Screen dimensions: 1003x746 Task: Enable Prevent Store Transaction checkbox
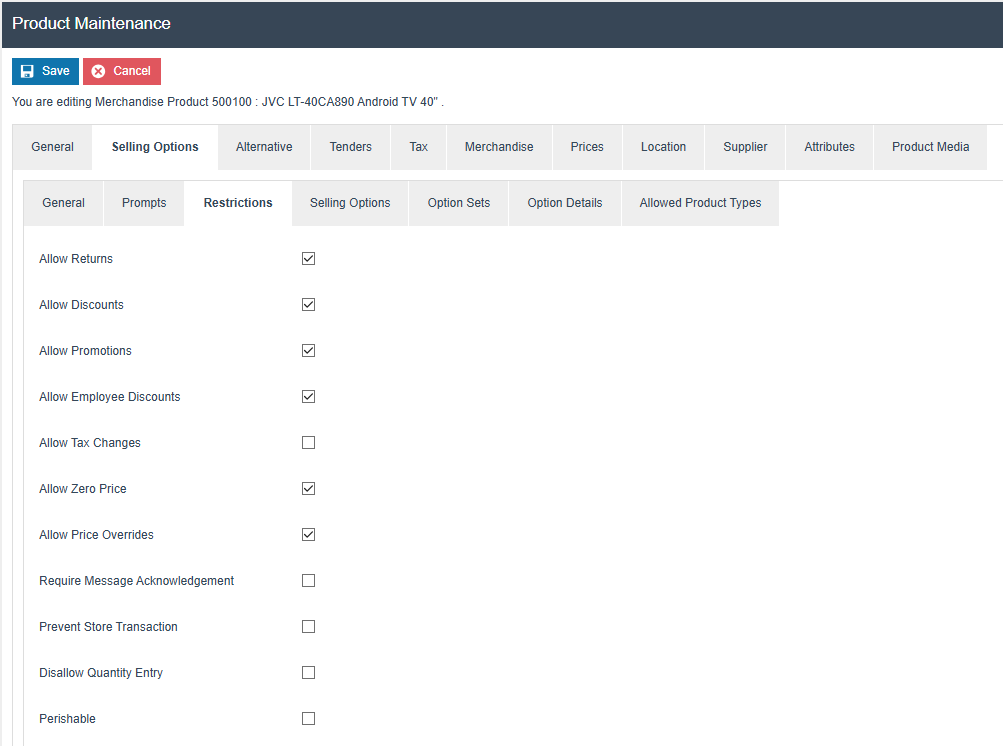(x=308, y=627)
